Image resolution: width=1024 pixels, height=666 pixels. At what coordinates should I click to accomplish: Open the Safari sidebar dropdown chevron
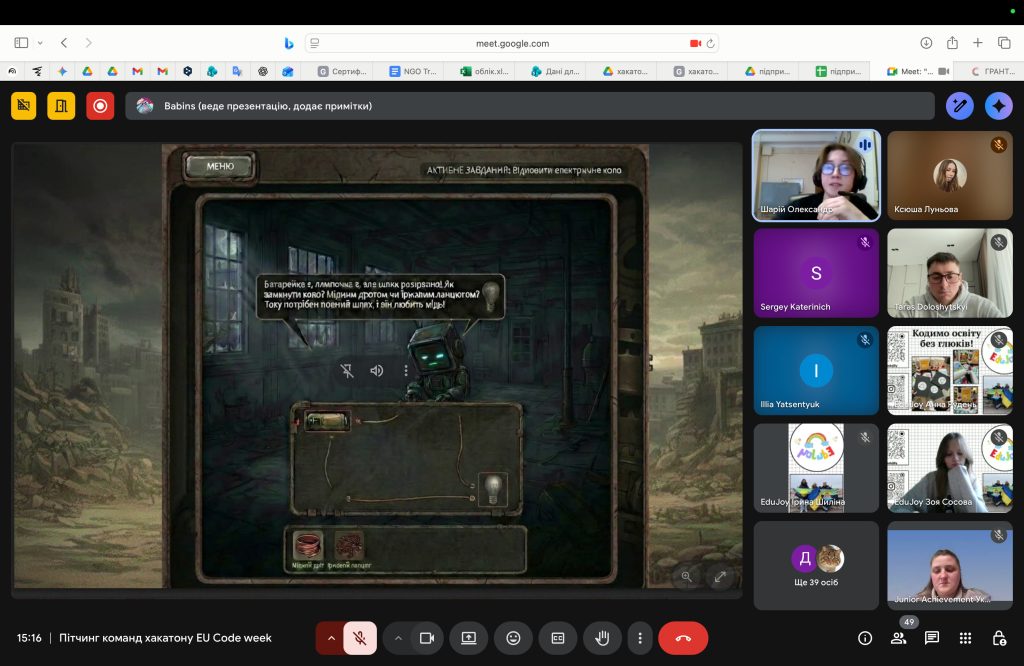(40, 43)
